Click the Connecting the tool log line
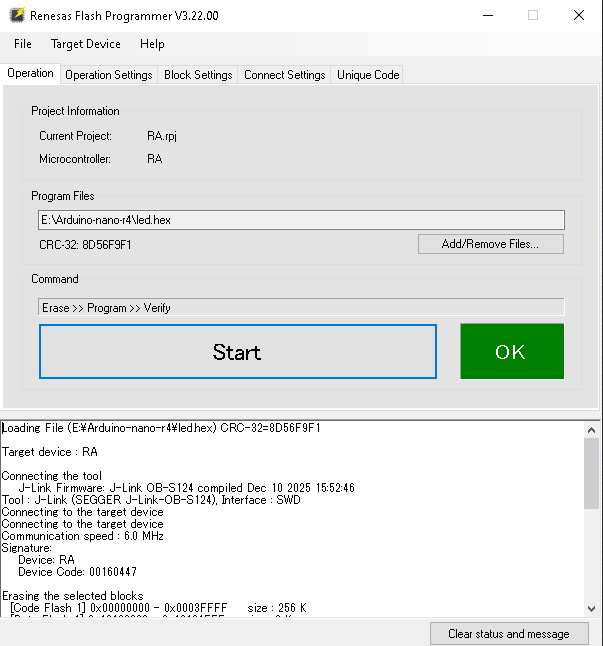Viewport: 603px width, 646px height. [51, 476]
